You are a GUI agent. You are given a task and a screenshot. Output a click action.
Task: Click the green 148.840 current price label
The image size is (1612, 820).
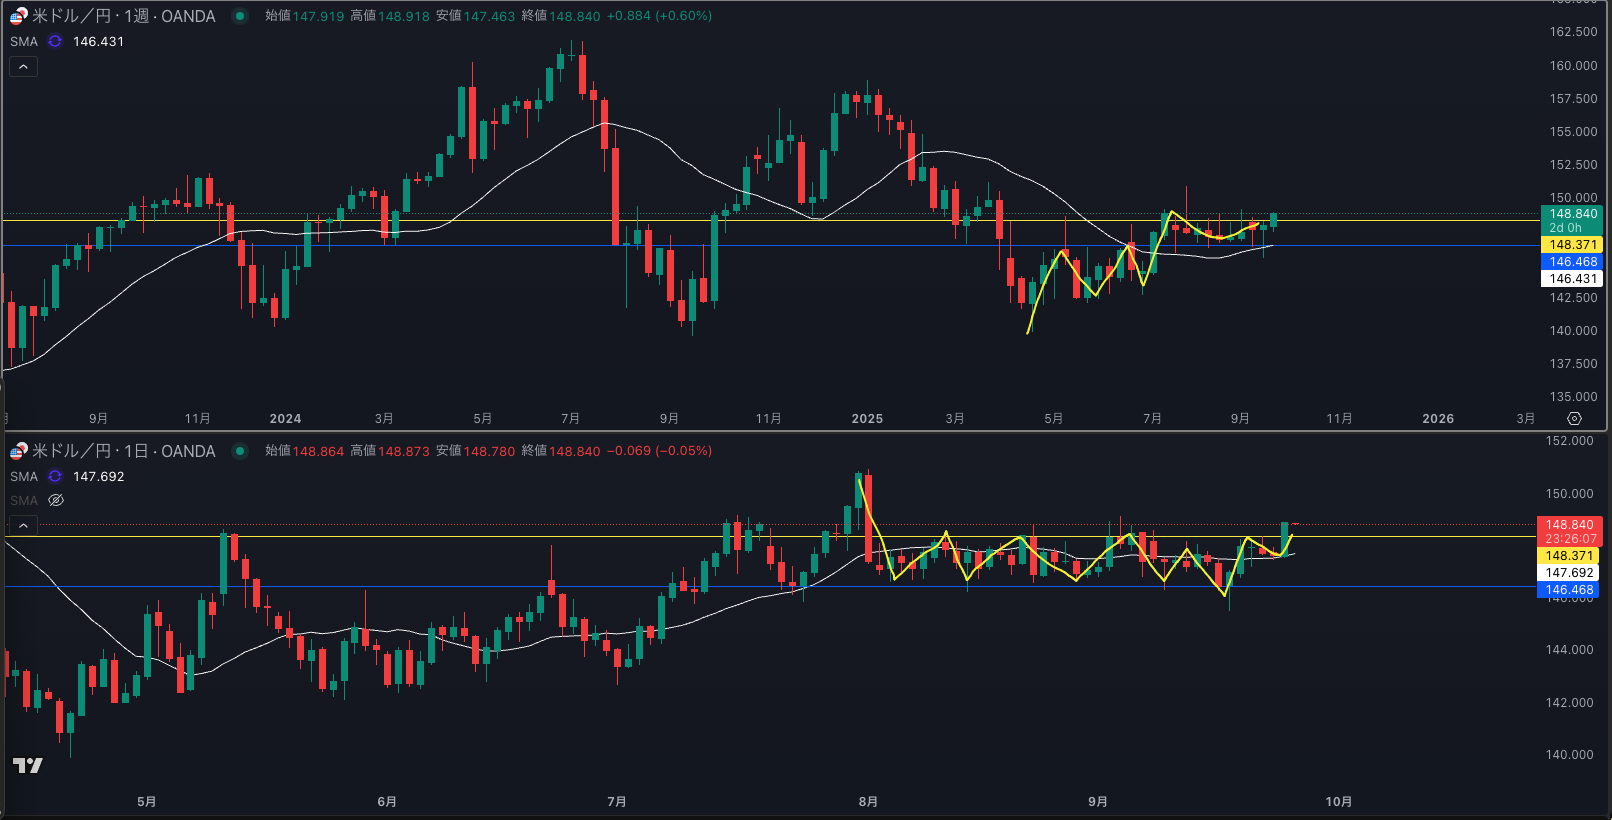[x=1572, y=214]
